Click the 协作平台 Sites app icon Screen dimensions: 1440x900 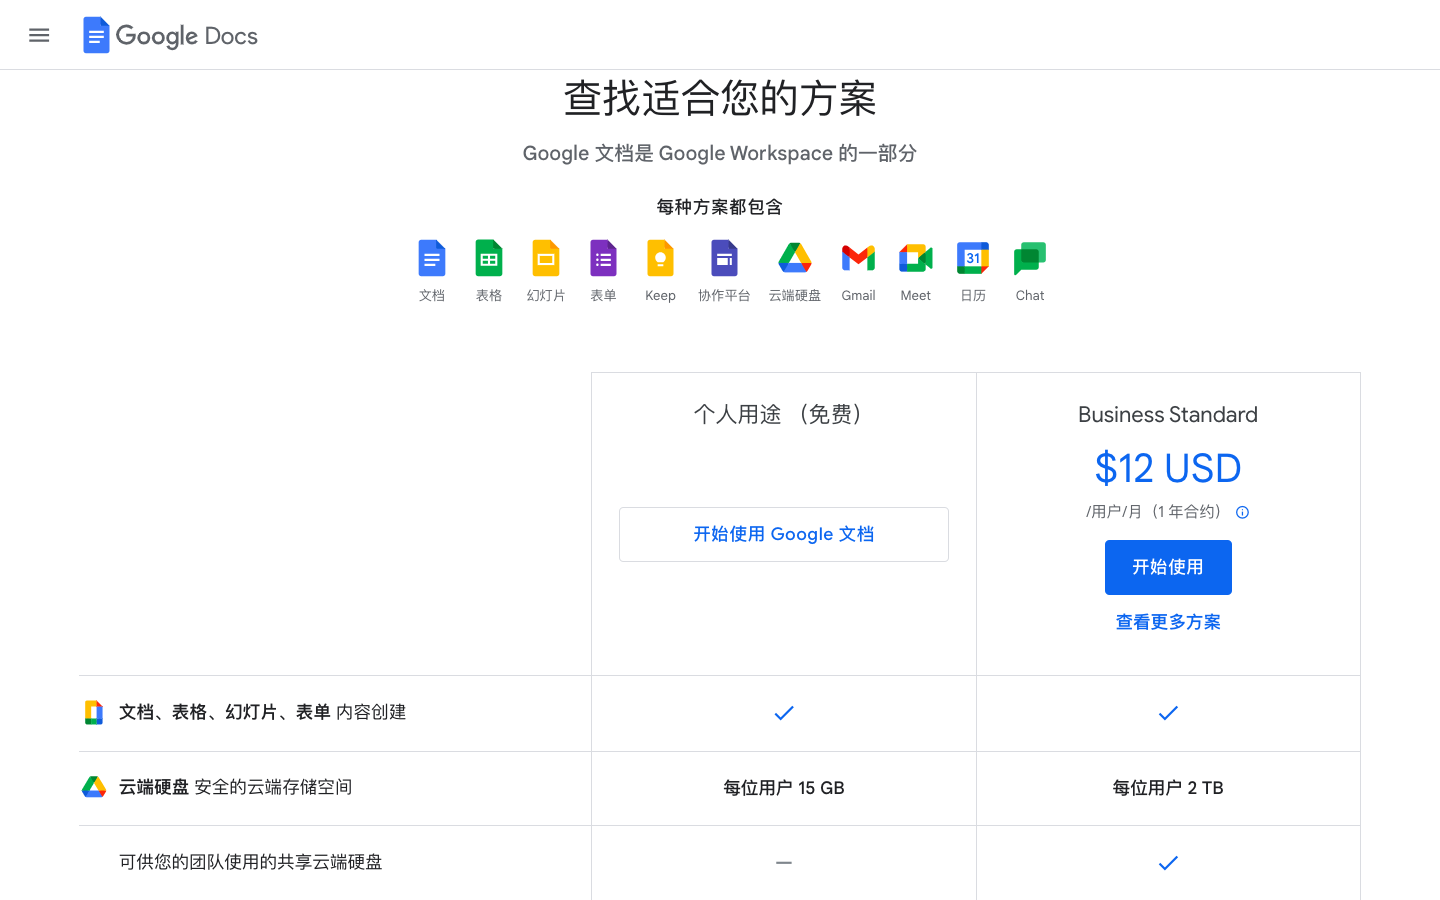(724, 258)
